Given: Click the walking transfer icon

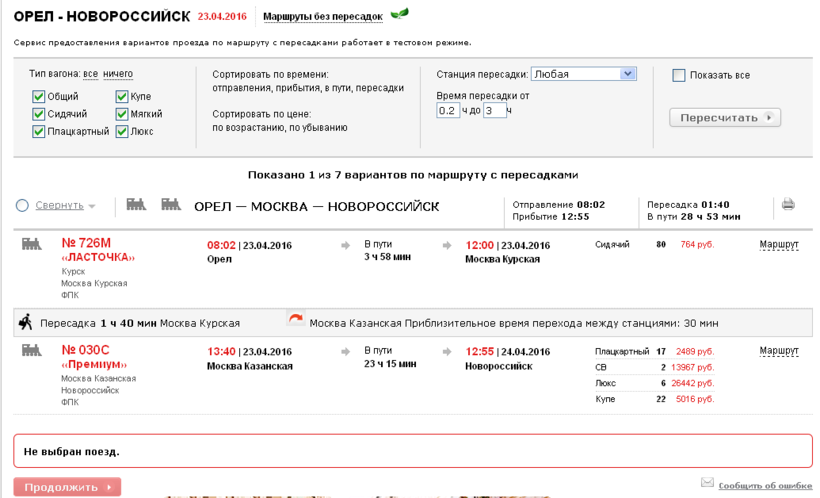Looking at the screenshot, I should pyautogui.click(x=24, y=322).
